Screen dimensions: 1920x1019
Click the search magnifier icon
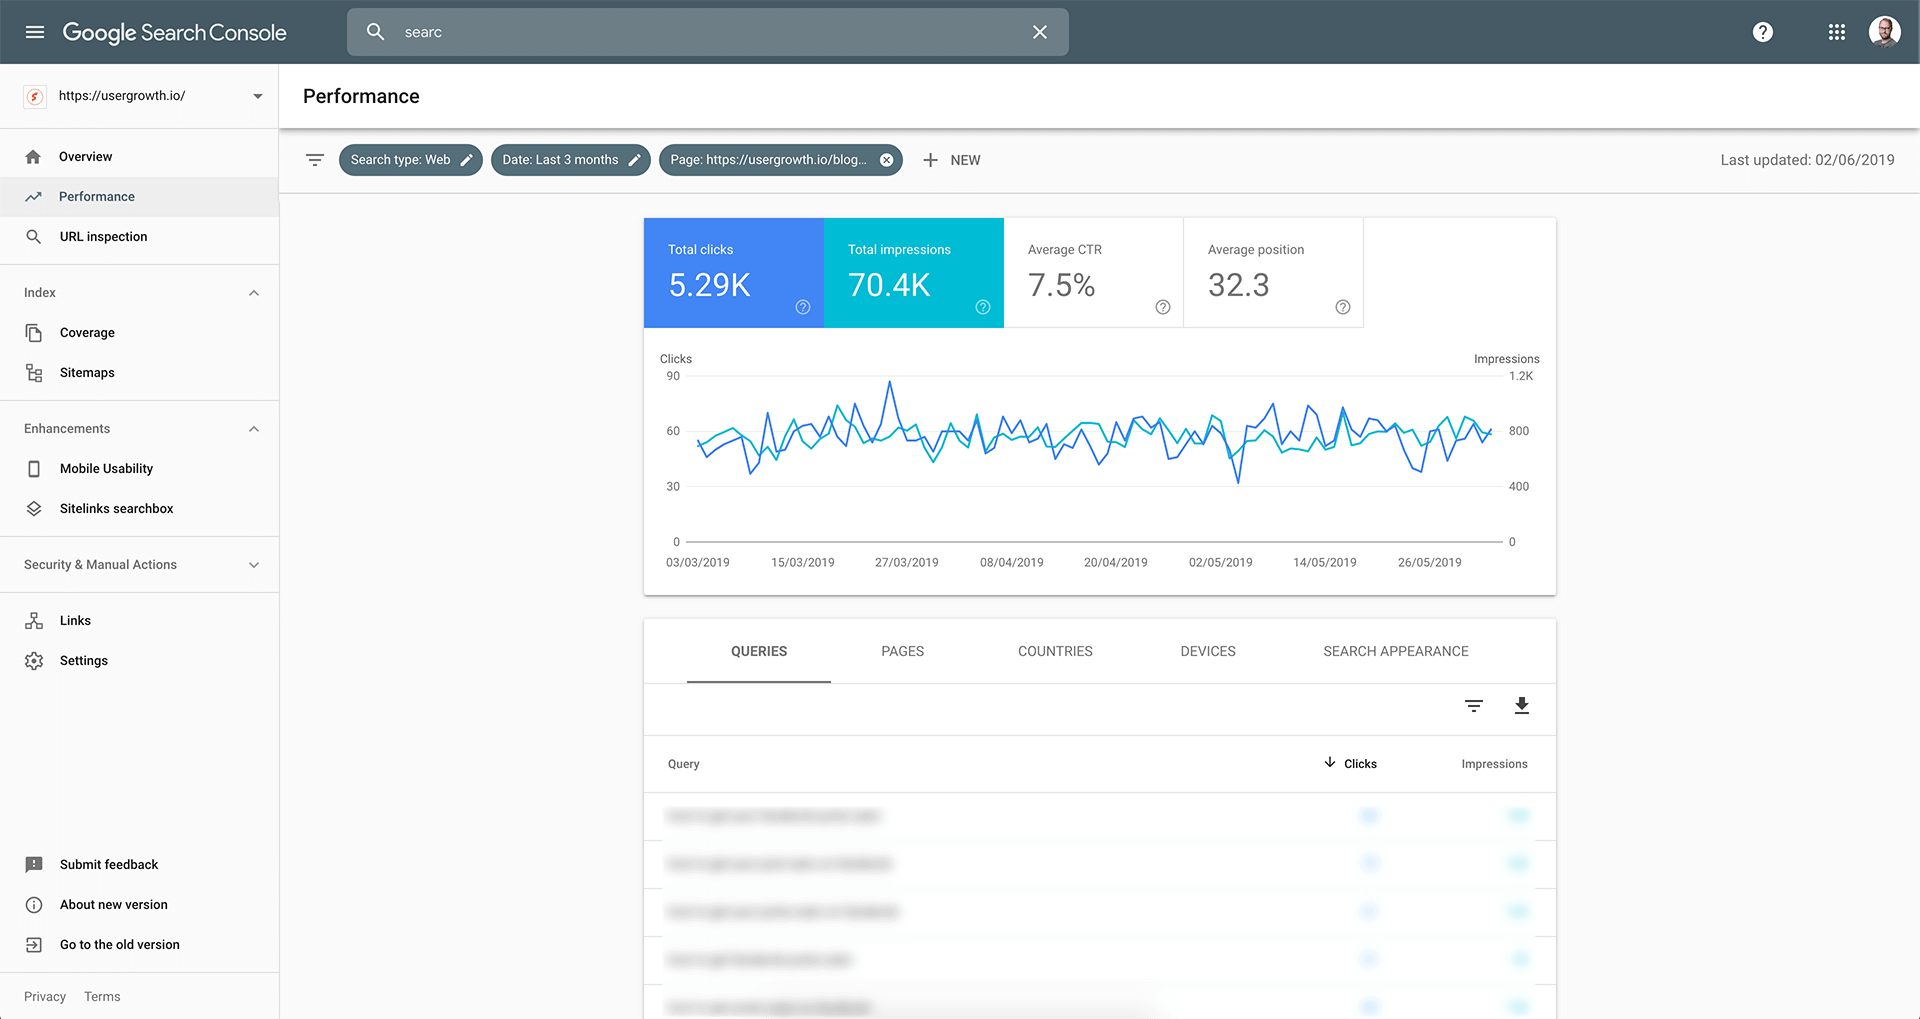coord(376,32)
